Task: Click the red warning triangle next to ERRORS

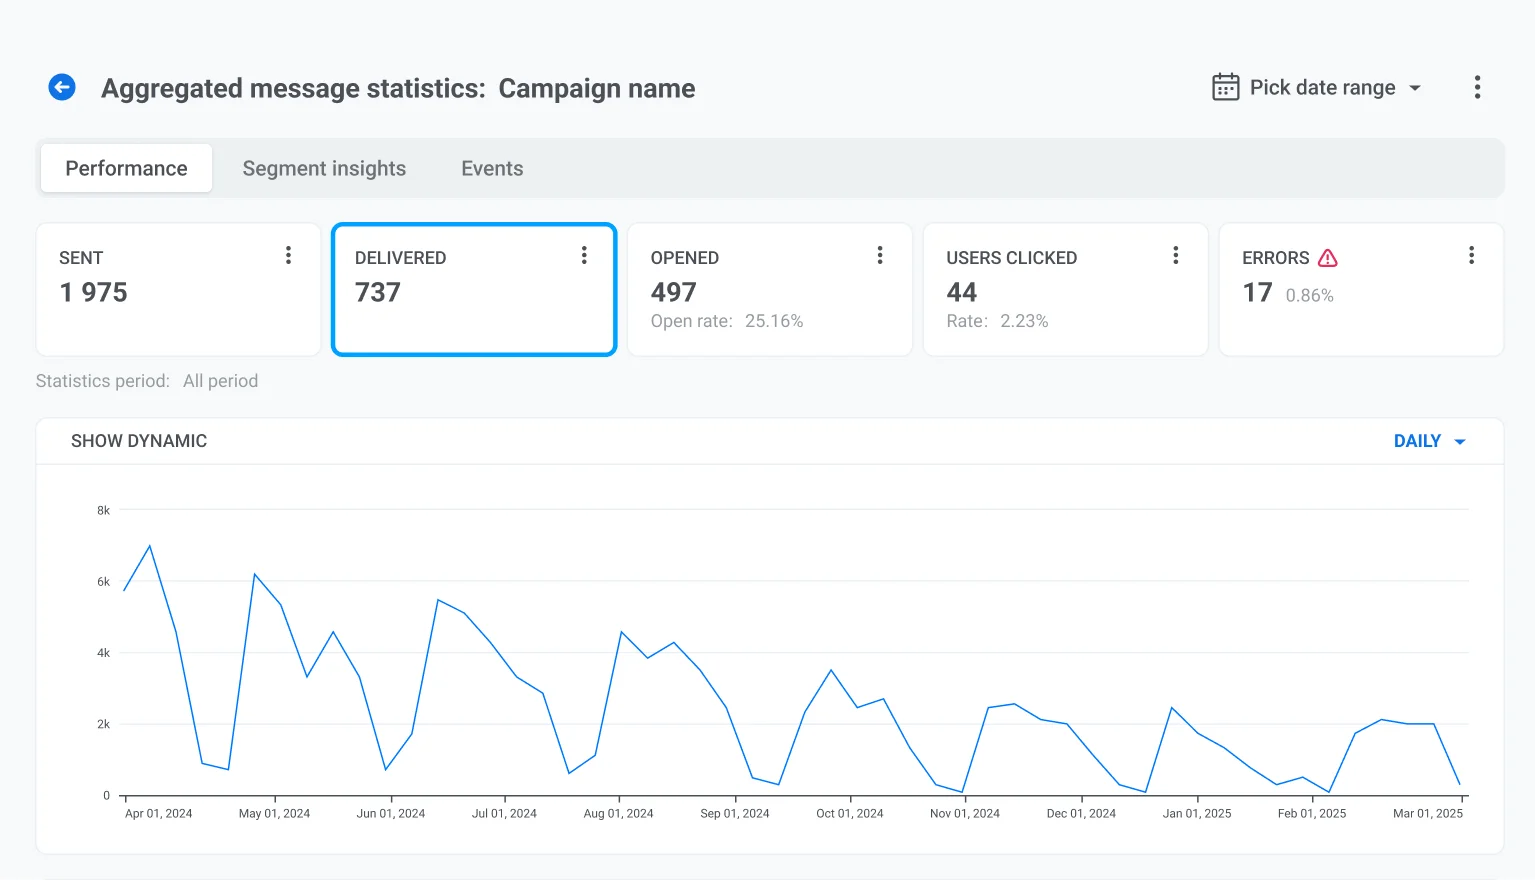Action: tap(1327, 258)
